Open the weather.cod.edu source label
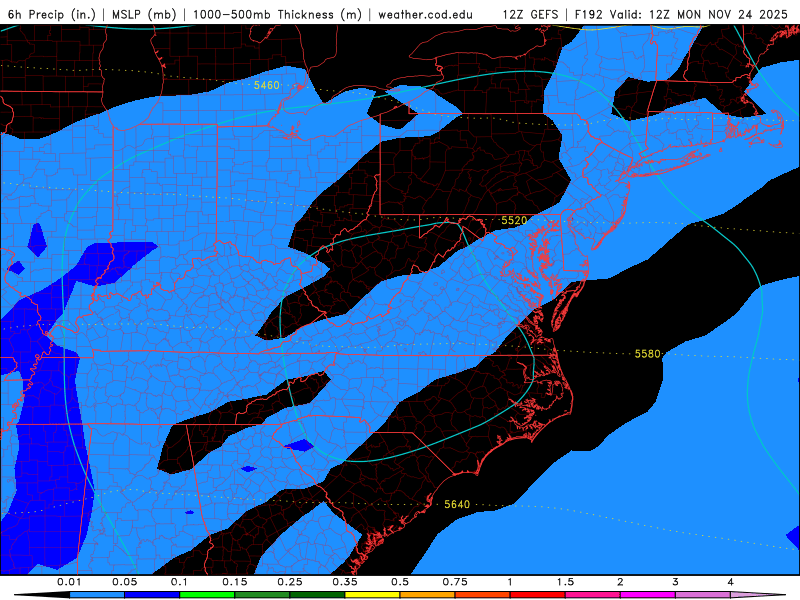800x600 pixels. [425, 14]
